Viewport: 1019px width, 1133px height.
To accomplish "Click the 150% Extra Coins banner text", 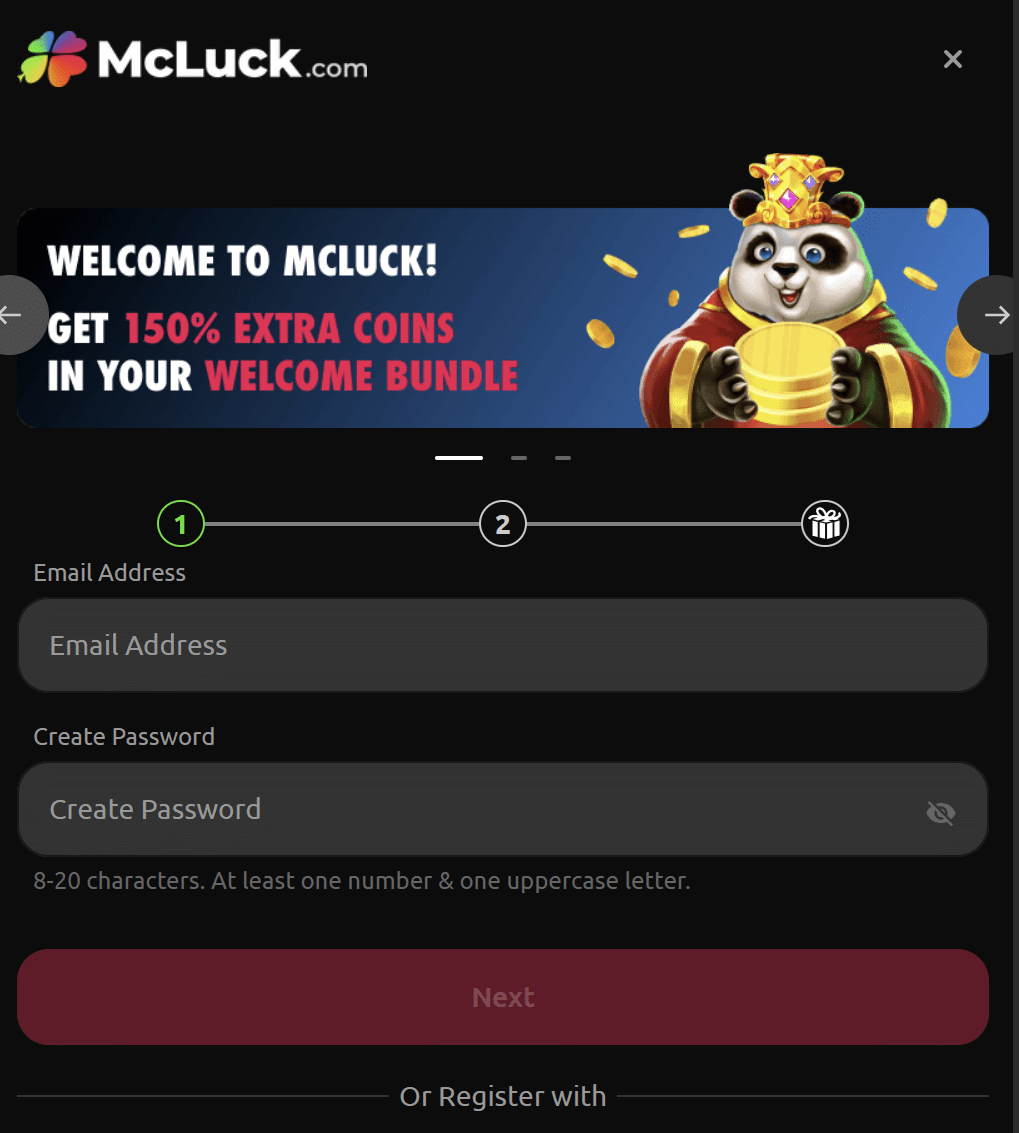I will (289, 329).
